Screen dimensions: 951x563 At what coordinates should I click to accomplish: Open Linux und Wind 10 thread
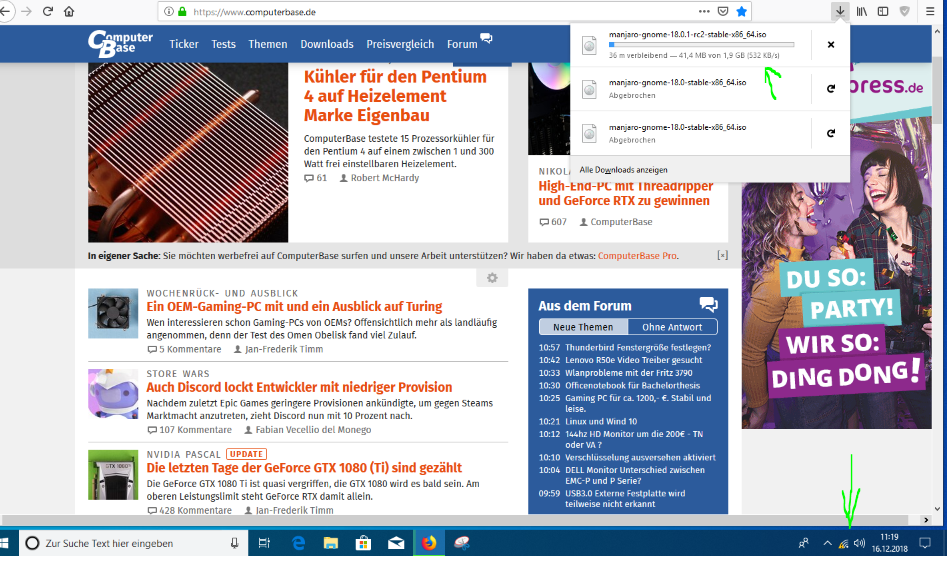coord(601,422)
